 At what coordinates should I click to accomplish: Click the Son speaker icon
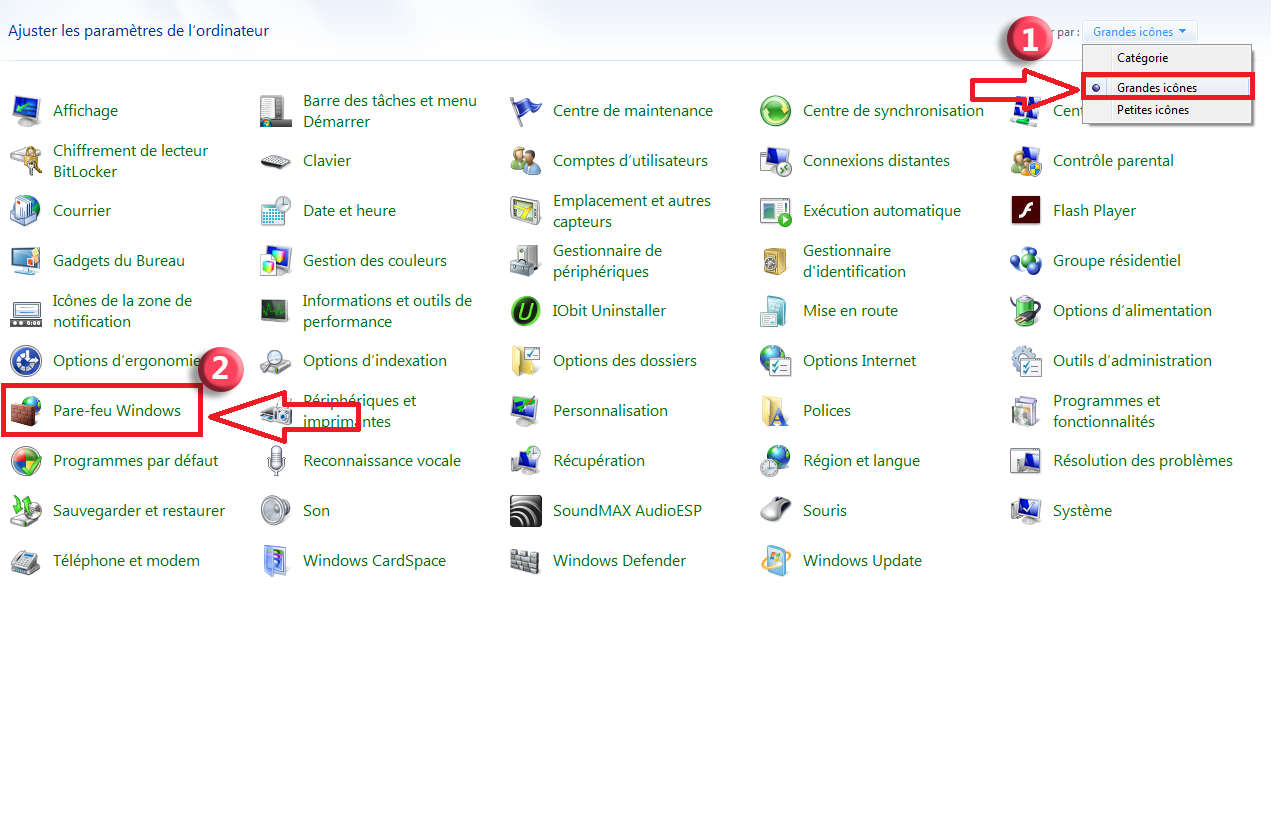(x=275, y=510)
